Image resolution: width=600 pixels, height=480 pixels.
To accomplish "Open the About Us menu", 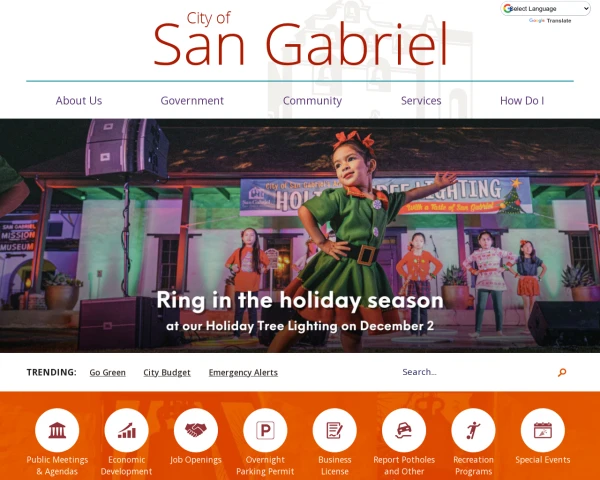I will [x=79, y=101].
